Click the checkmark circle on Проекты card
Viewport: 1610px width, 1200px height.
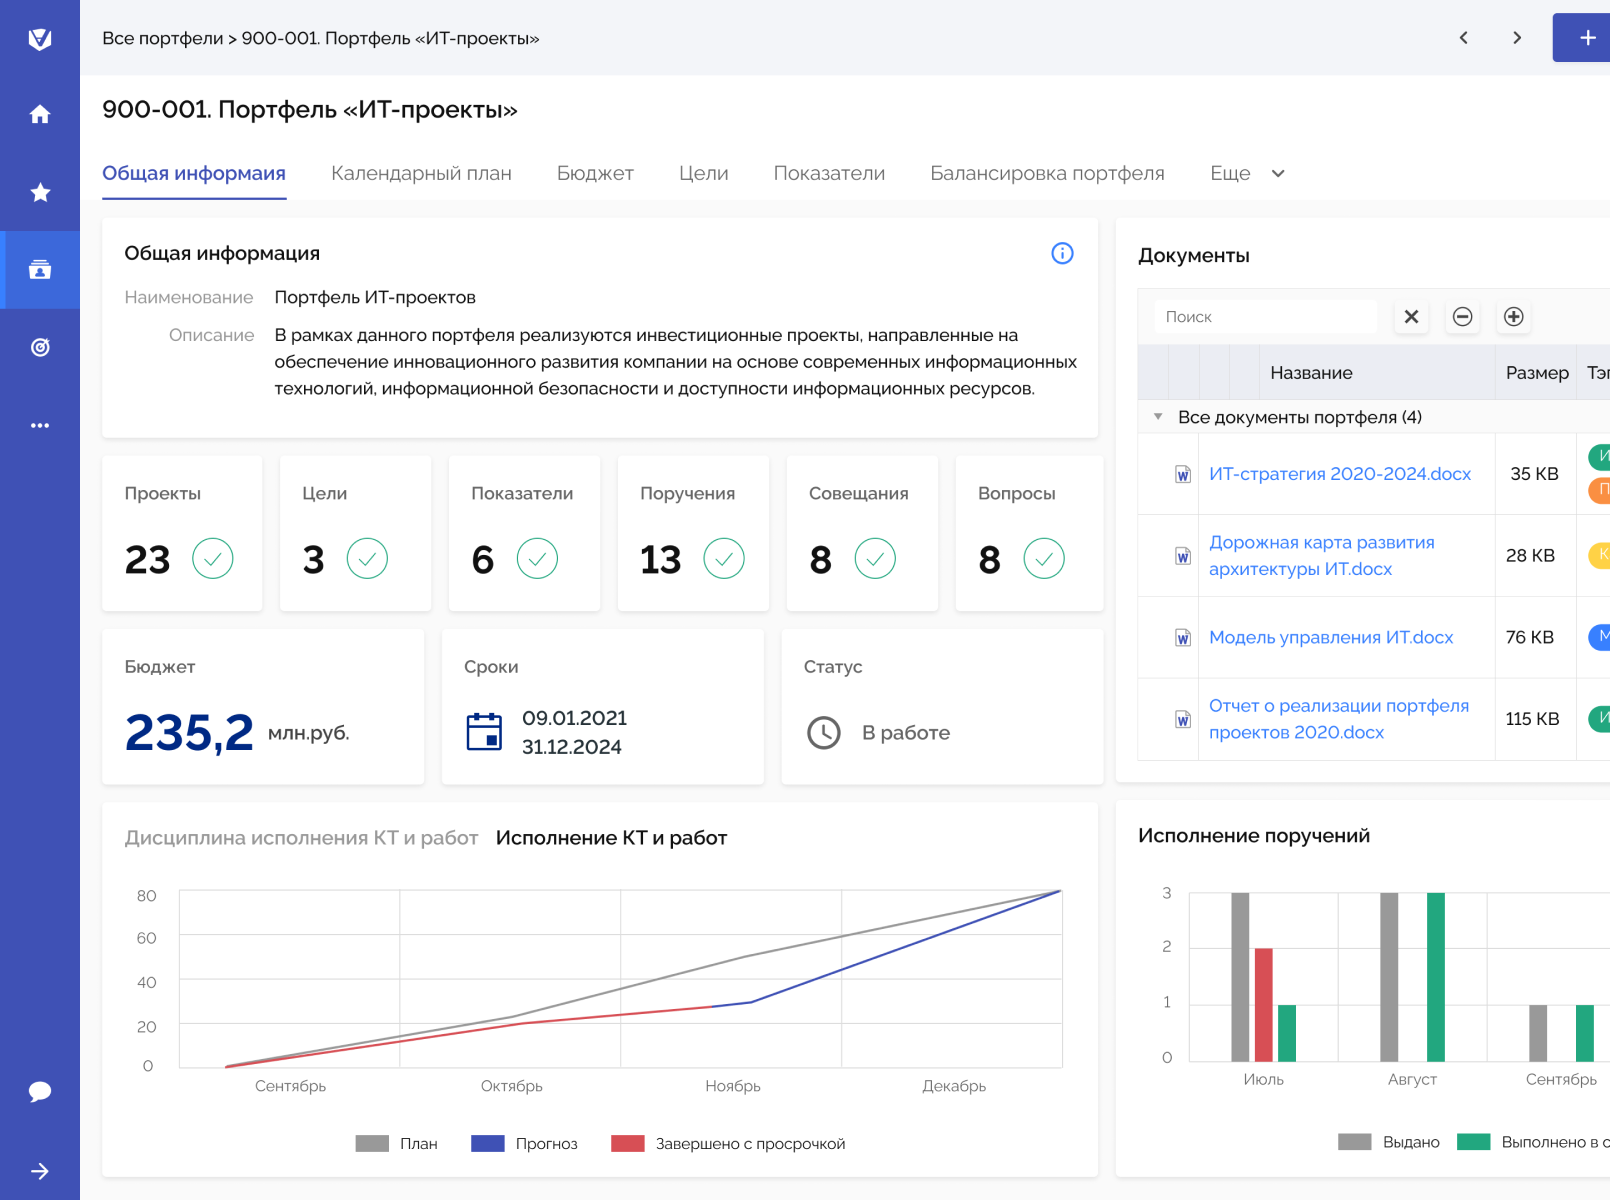pos(213,559)
